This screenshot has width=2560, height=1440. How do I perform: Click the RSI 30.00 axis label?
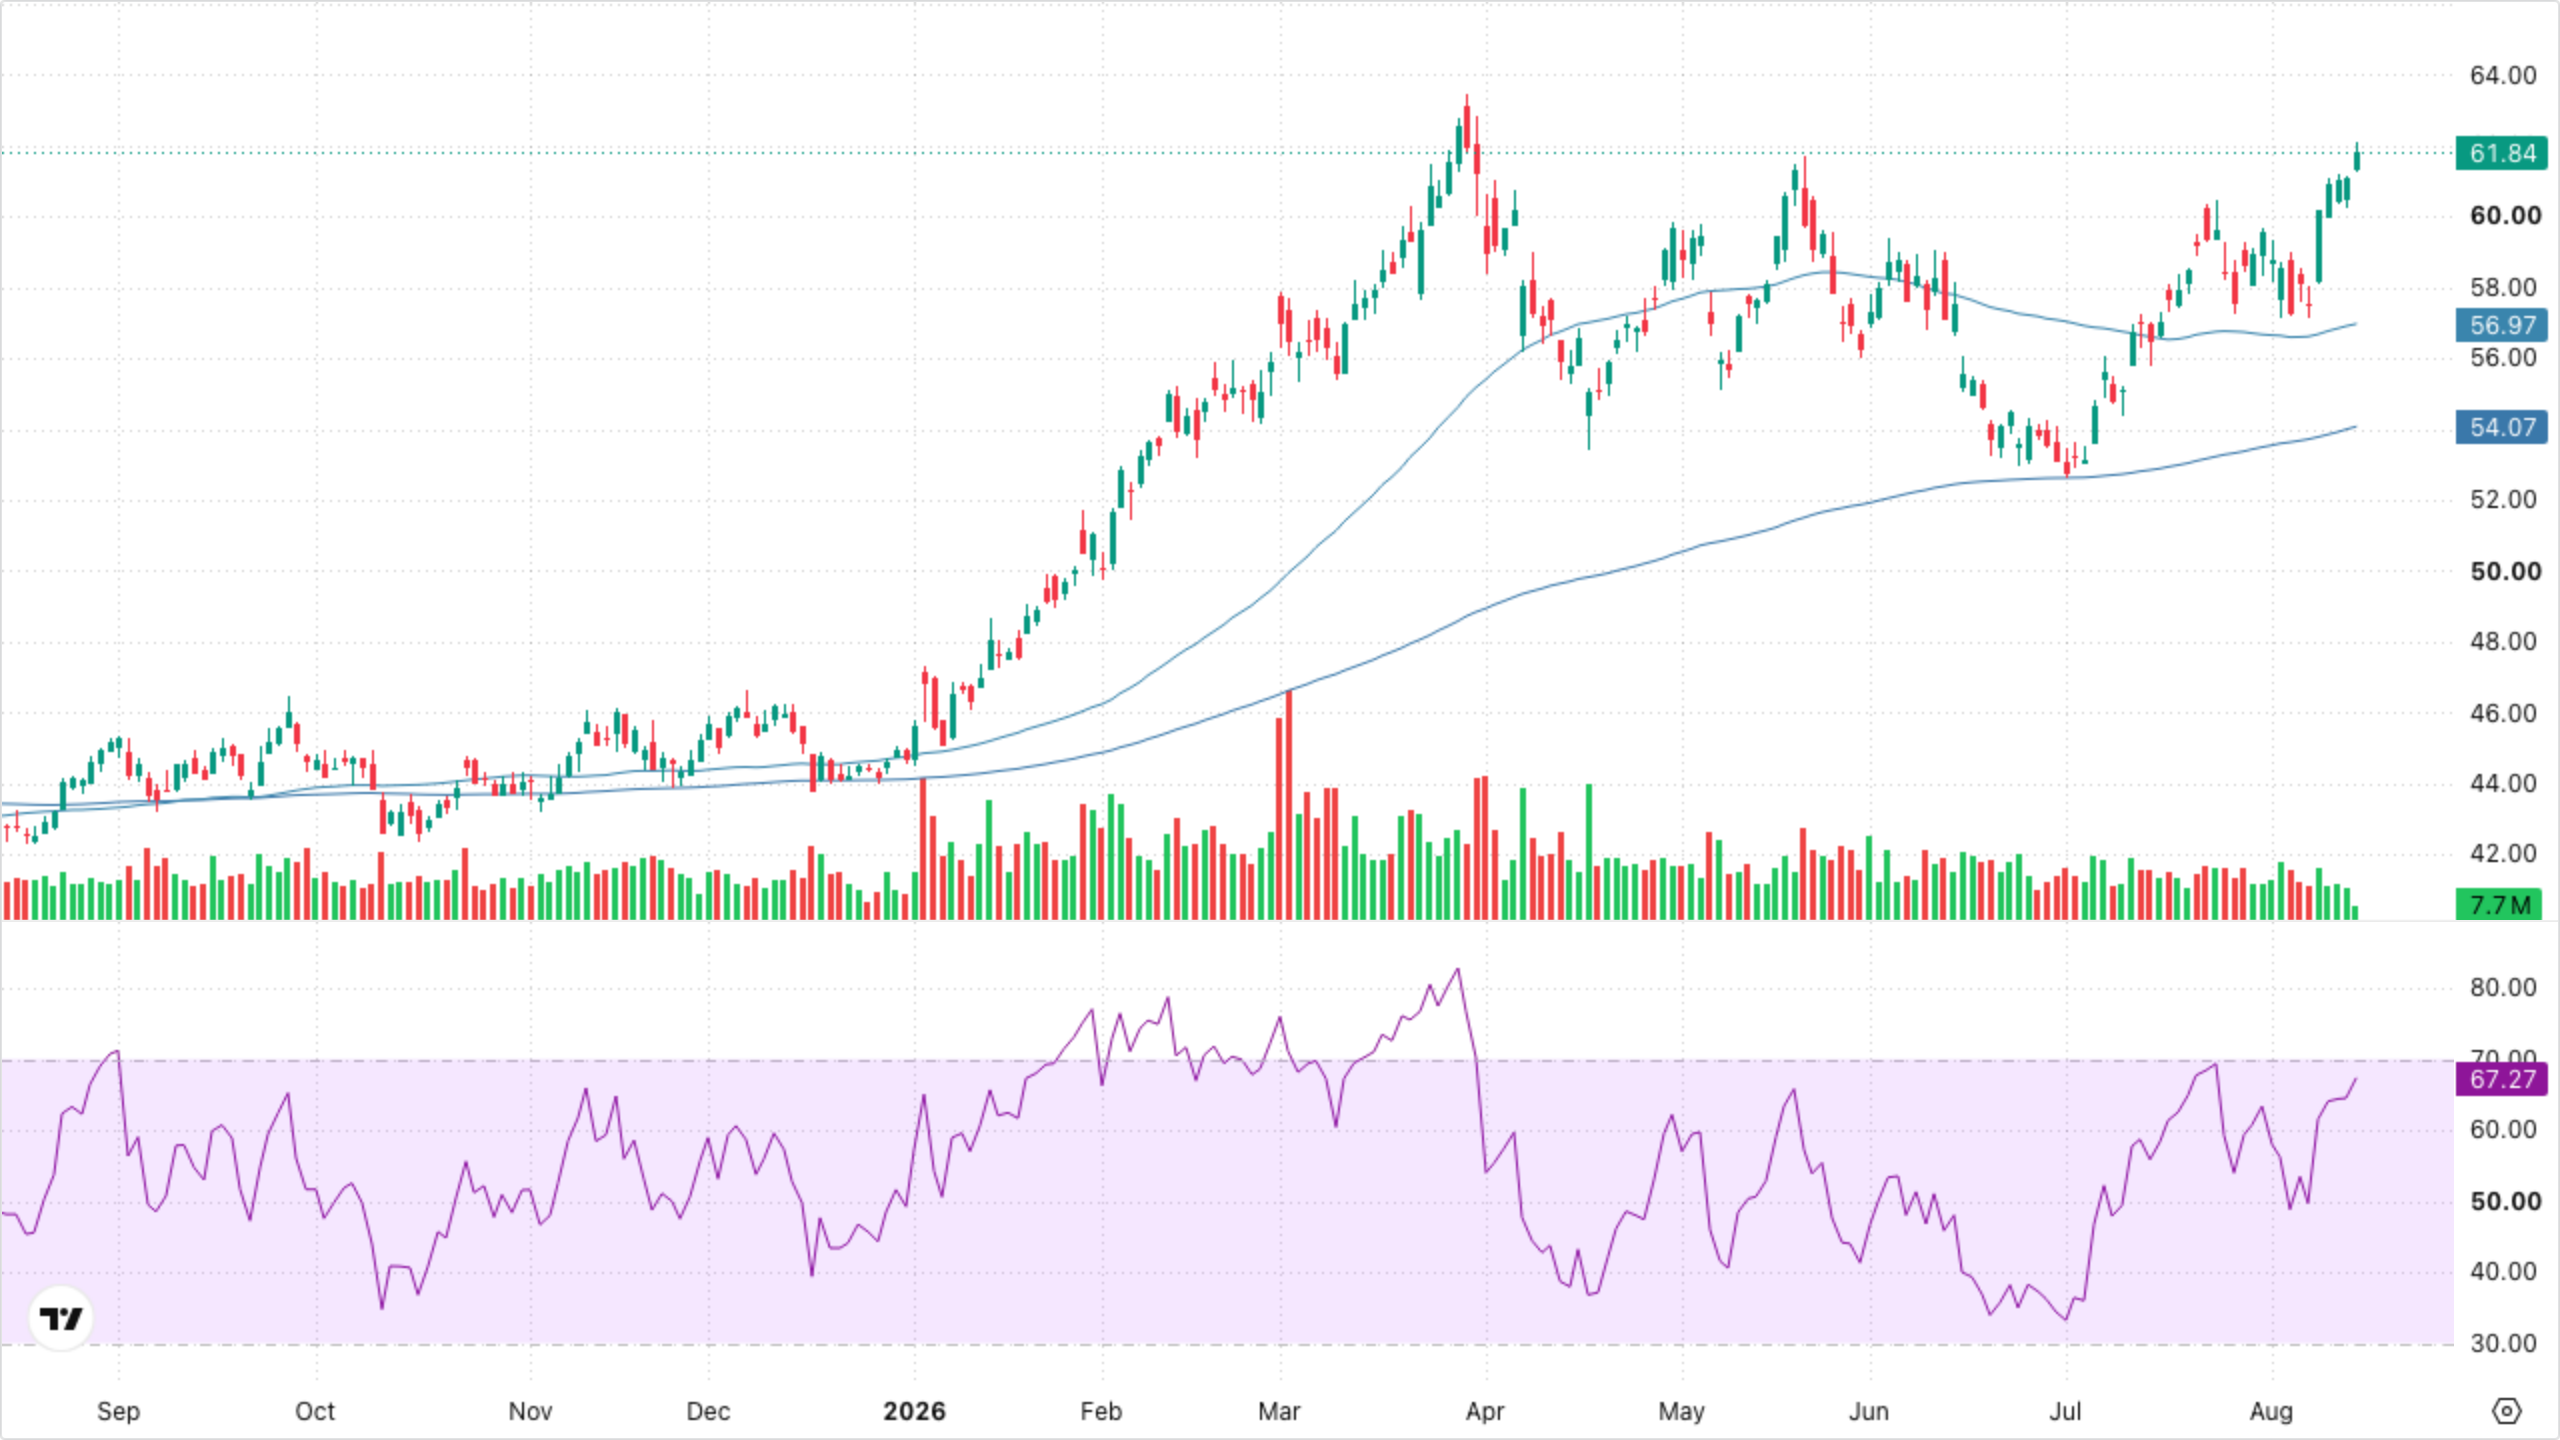[x=2503, y=1343]
